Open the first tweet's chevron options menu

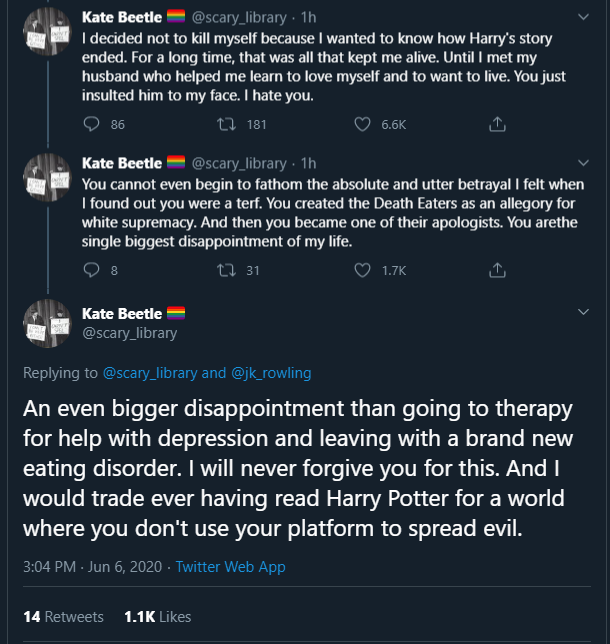[x=583, y=17]
